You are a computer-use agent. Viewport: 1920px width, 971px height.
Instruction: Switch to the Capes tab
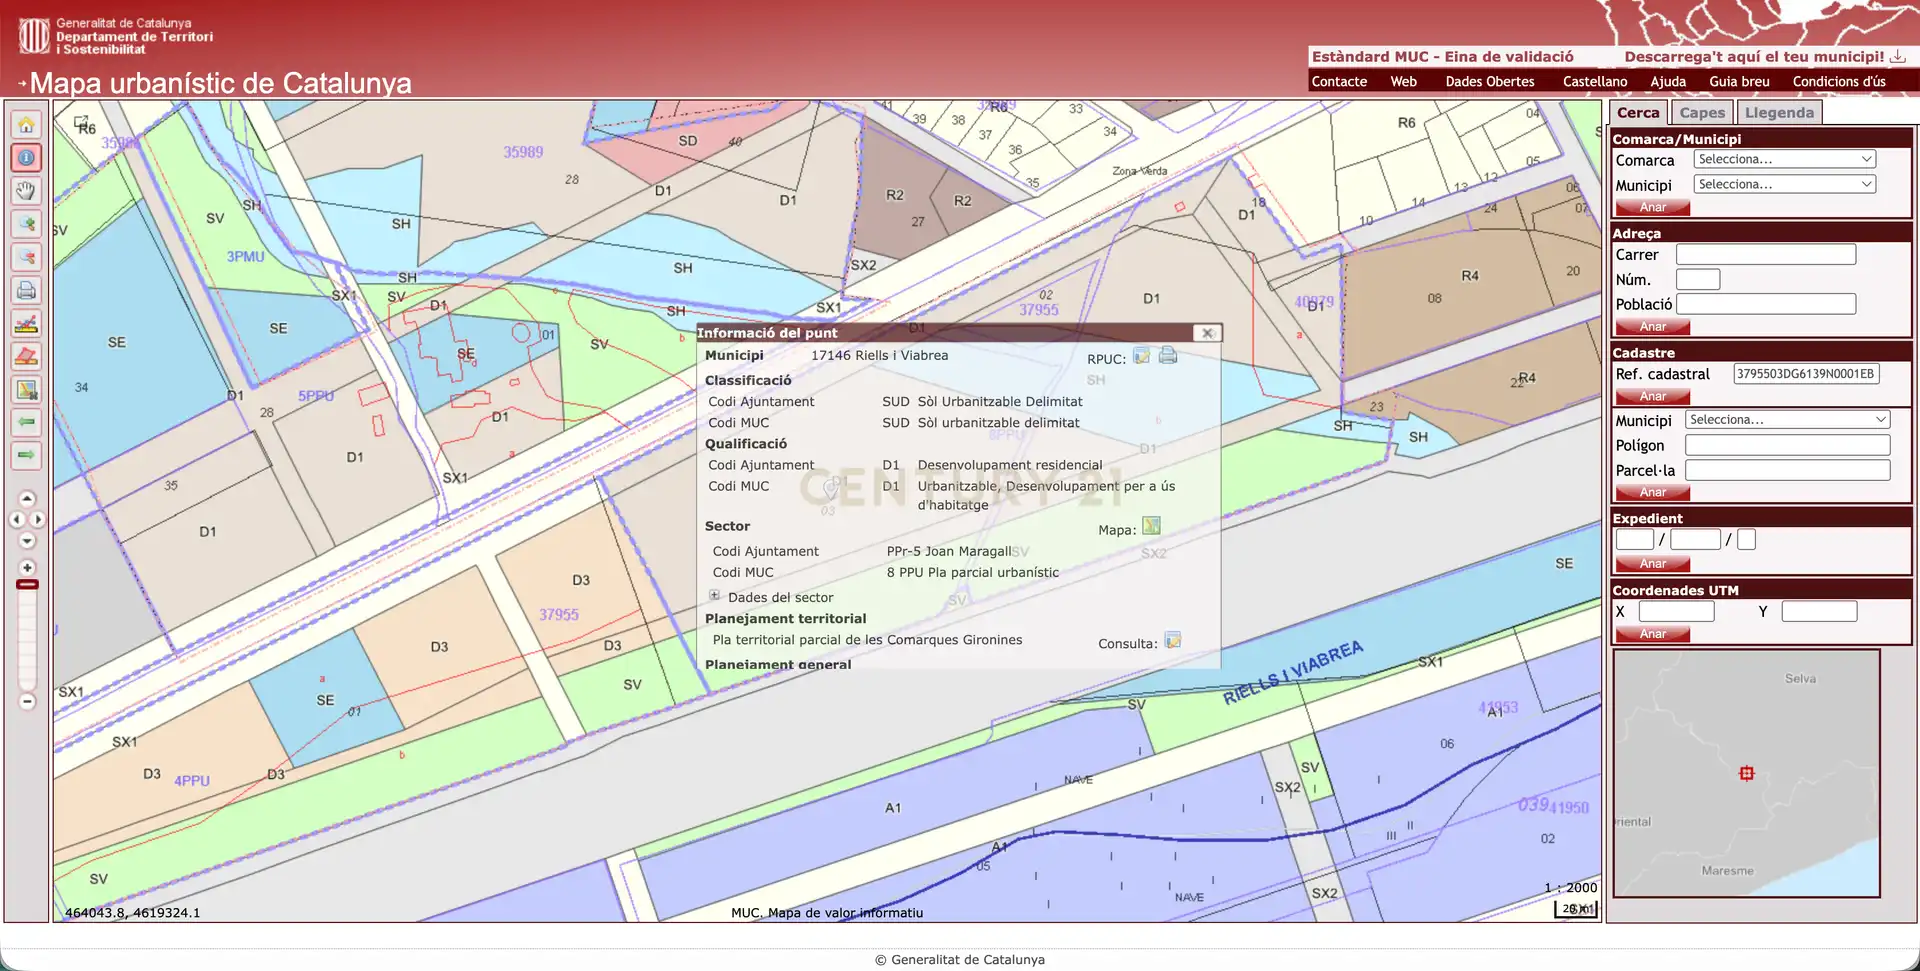pos(1702,113)
